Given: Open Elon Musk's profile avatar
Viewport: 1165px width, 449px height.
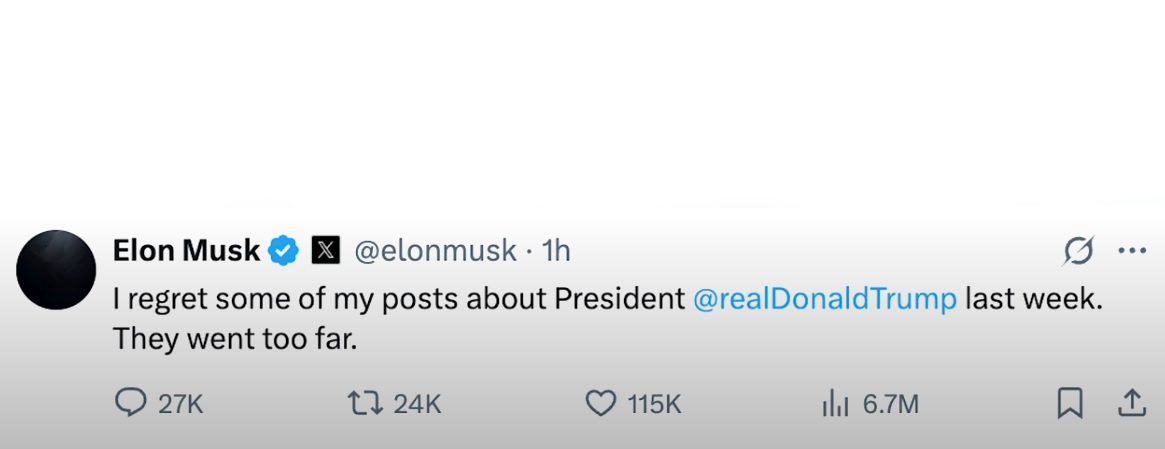Looking at the screenshot, I should coord(56,269).
